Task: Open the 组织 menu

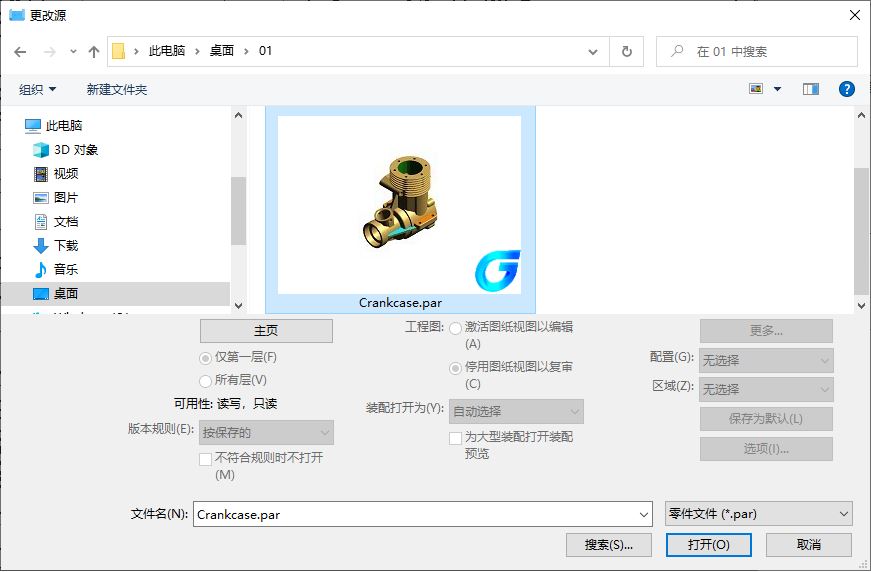Action: (x=37, y=89)
